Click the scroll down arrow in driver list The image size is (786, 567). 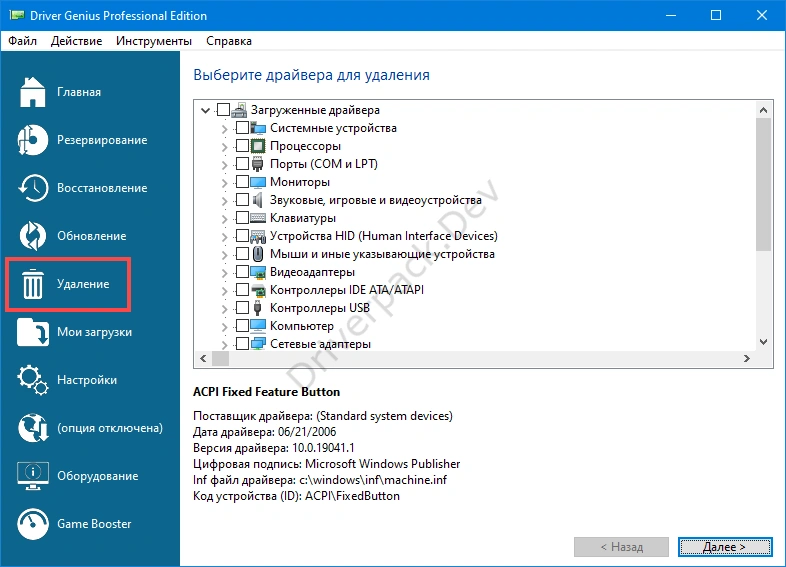763,342
